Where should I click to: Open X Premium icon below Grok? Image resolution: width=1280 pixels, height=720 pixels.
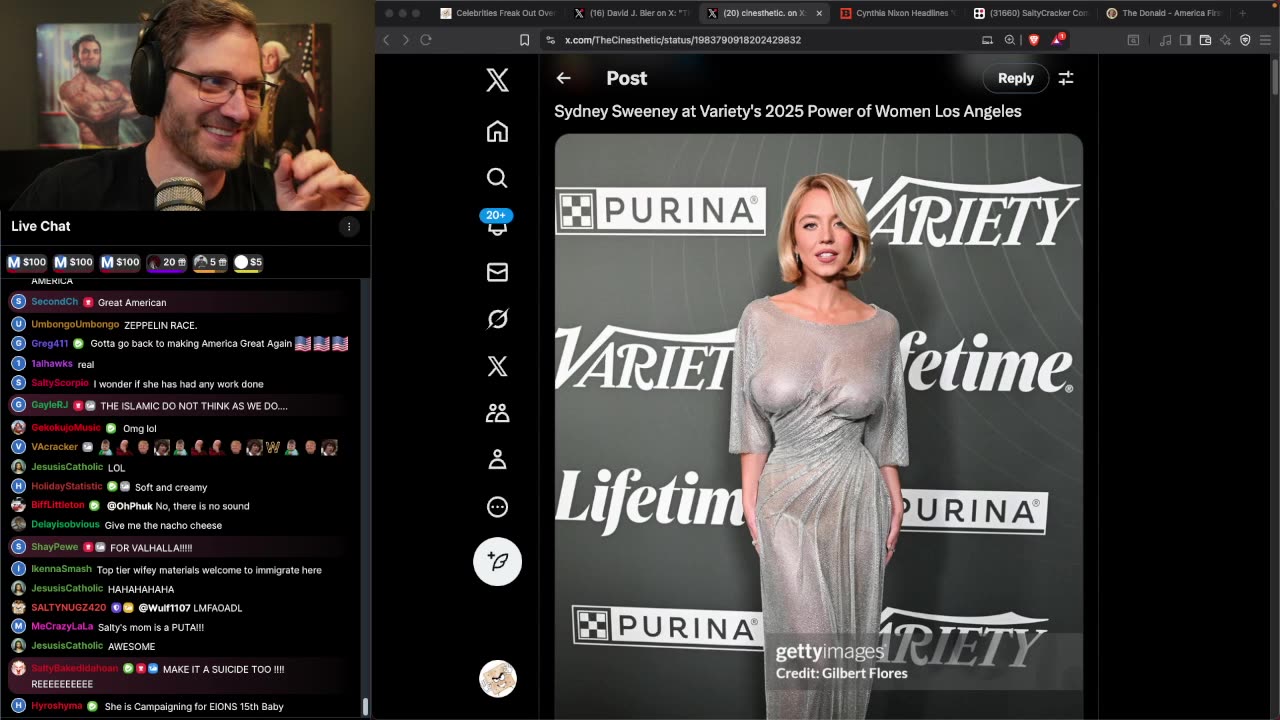pyautogui.click(x=497, y=366)
